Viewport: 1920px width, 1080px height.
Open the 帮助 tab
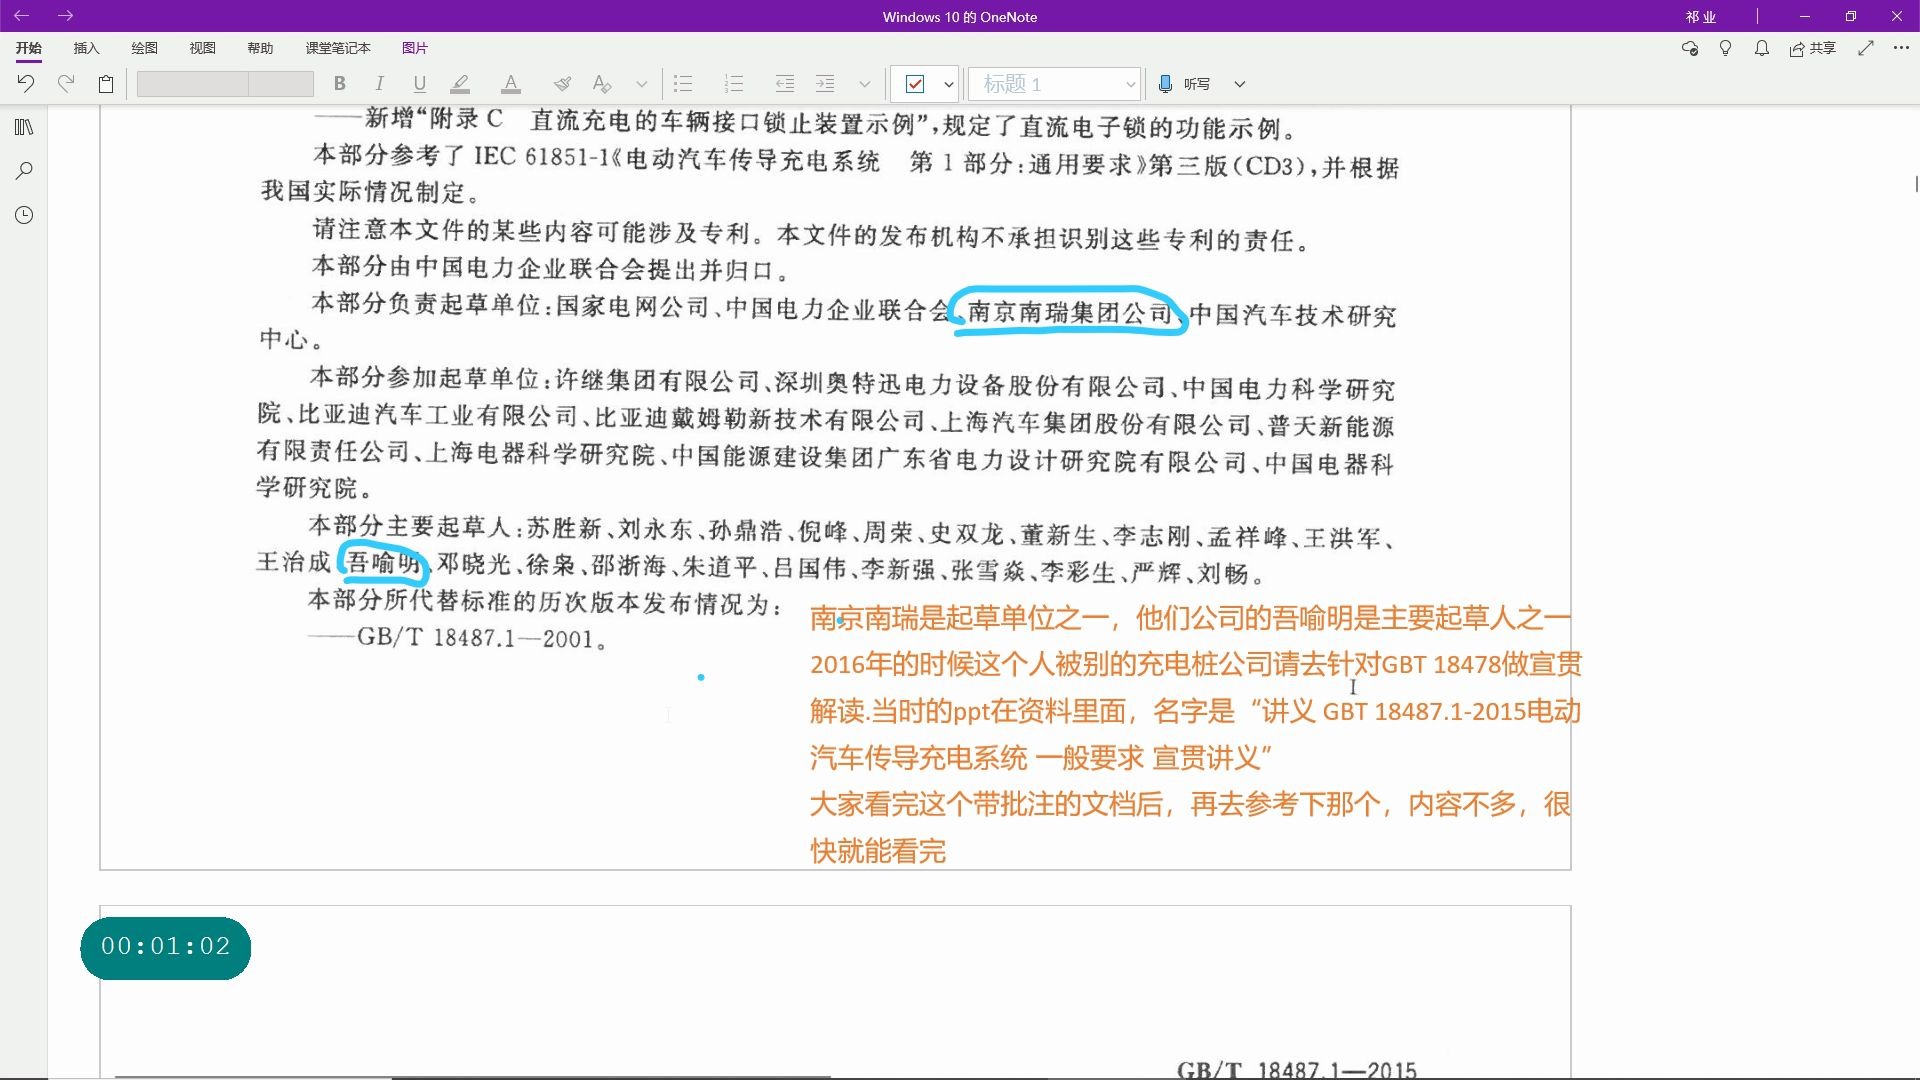click(261, 48)
